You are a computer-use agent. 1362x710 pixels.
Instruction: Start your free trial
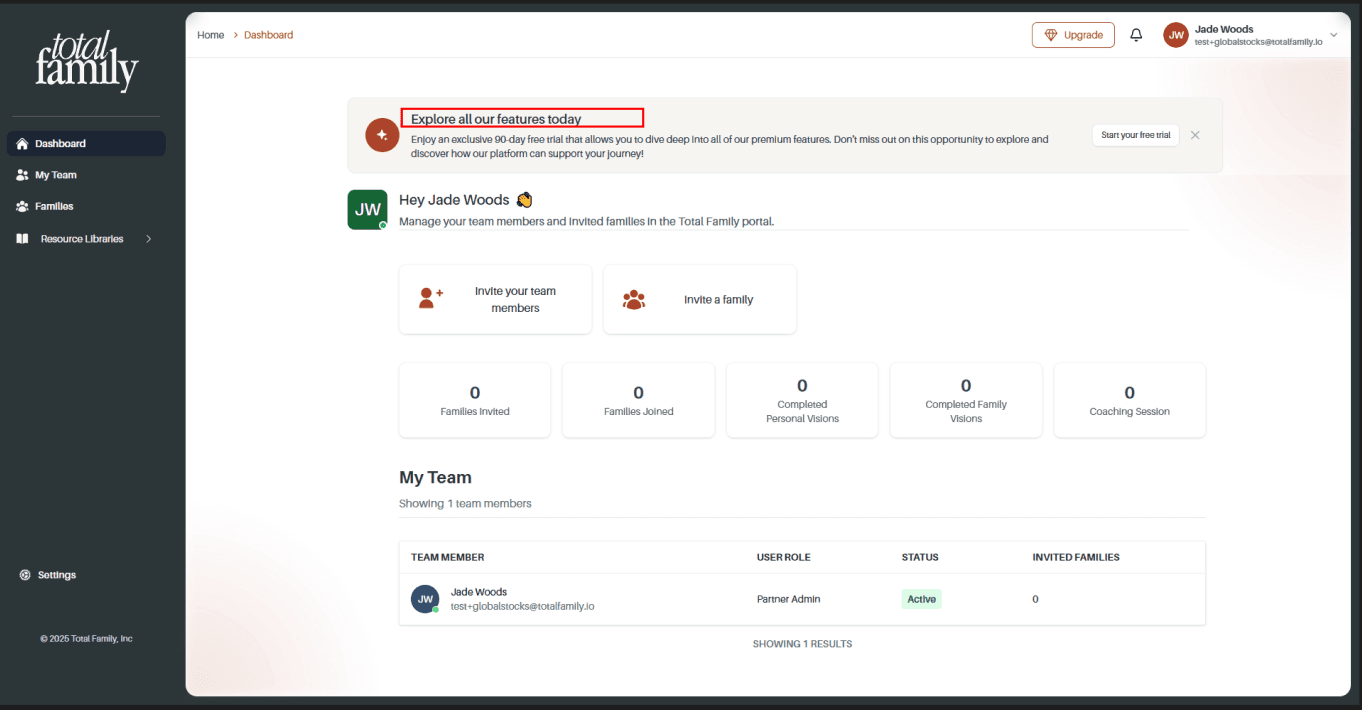[x=1135, y=135]
